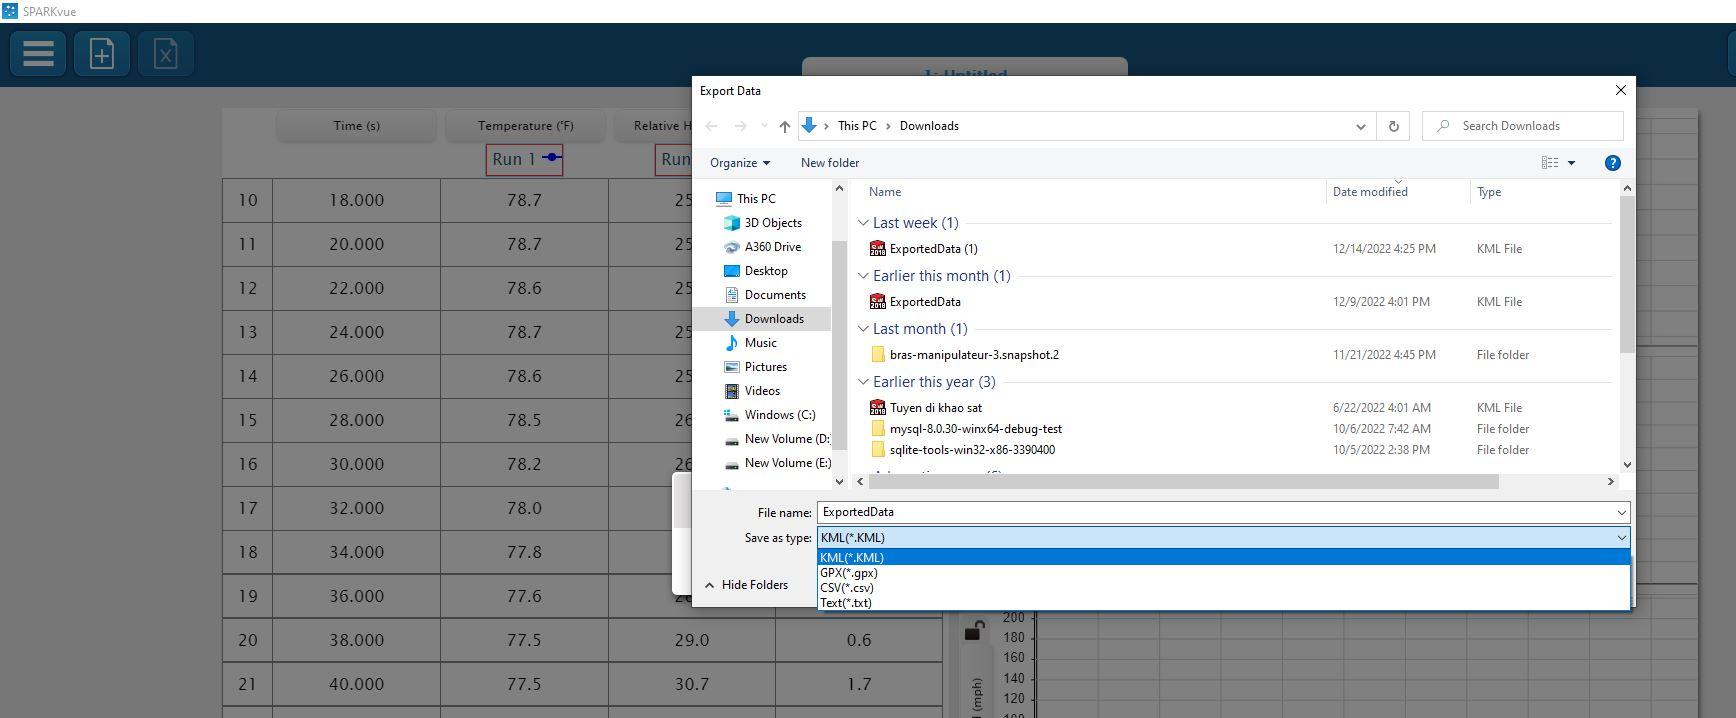Select table cell 40.000 in row 21
1736x718 pixels.
356,684
